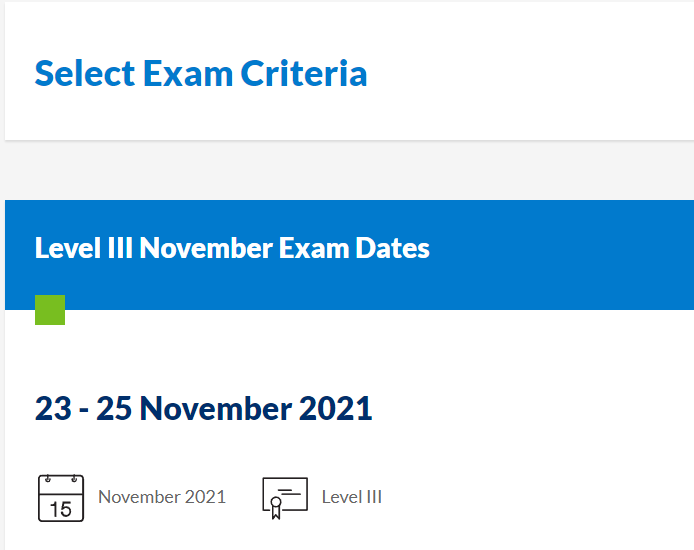Click the number 15 inside the calendar icon
694x550 pixels.
[x=60, y=508]
